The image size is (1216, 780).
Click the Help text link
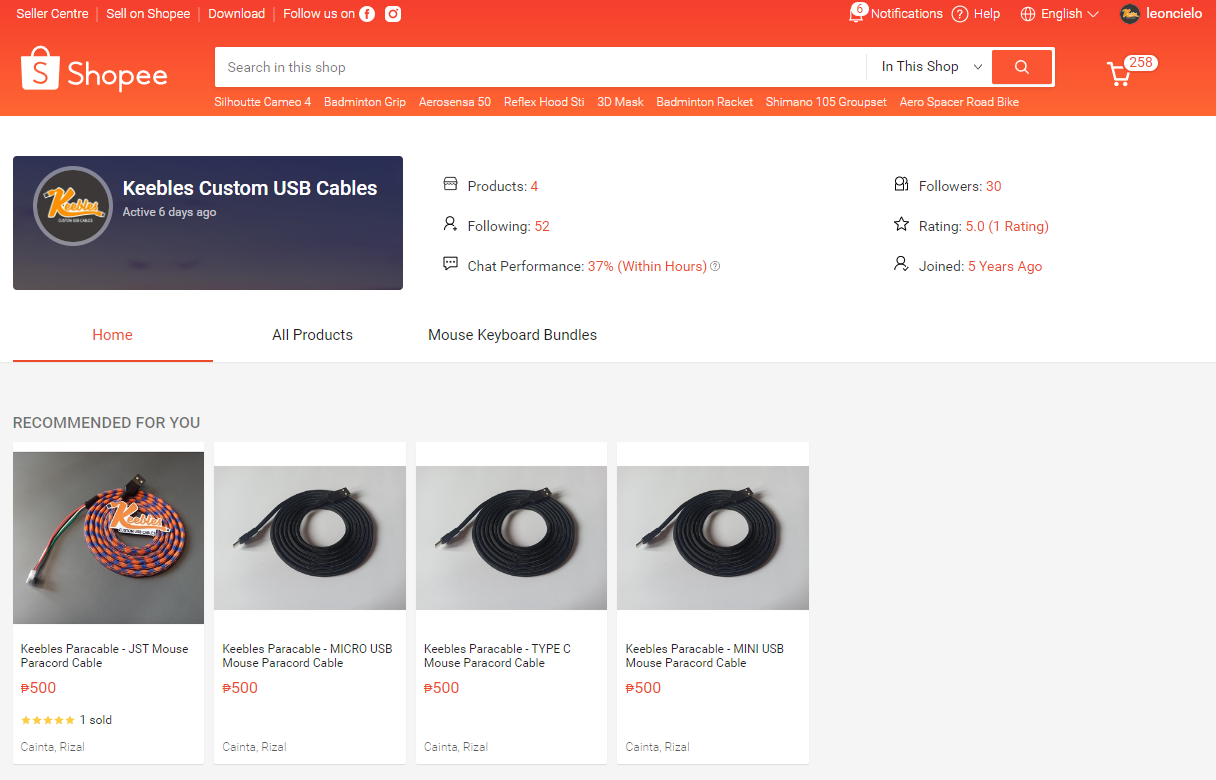987,14
